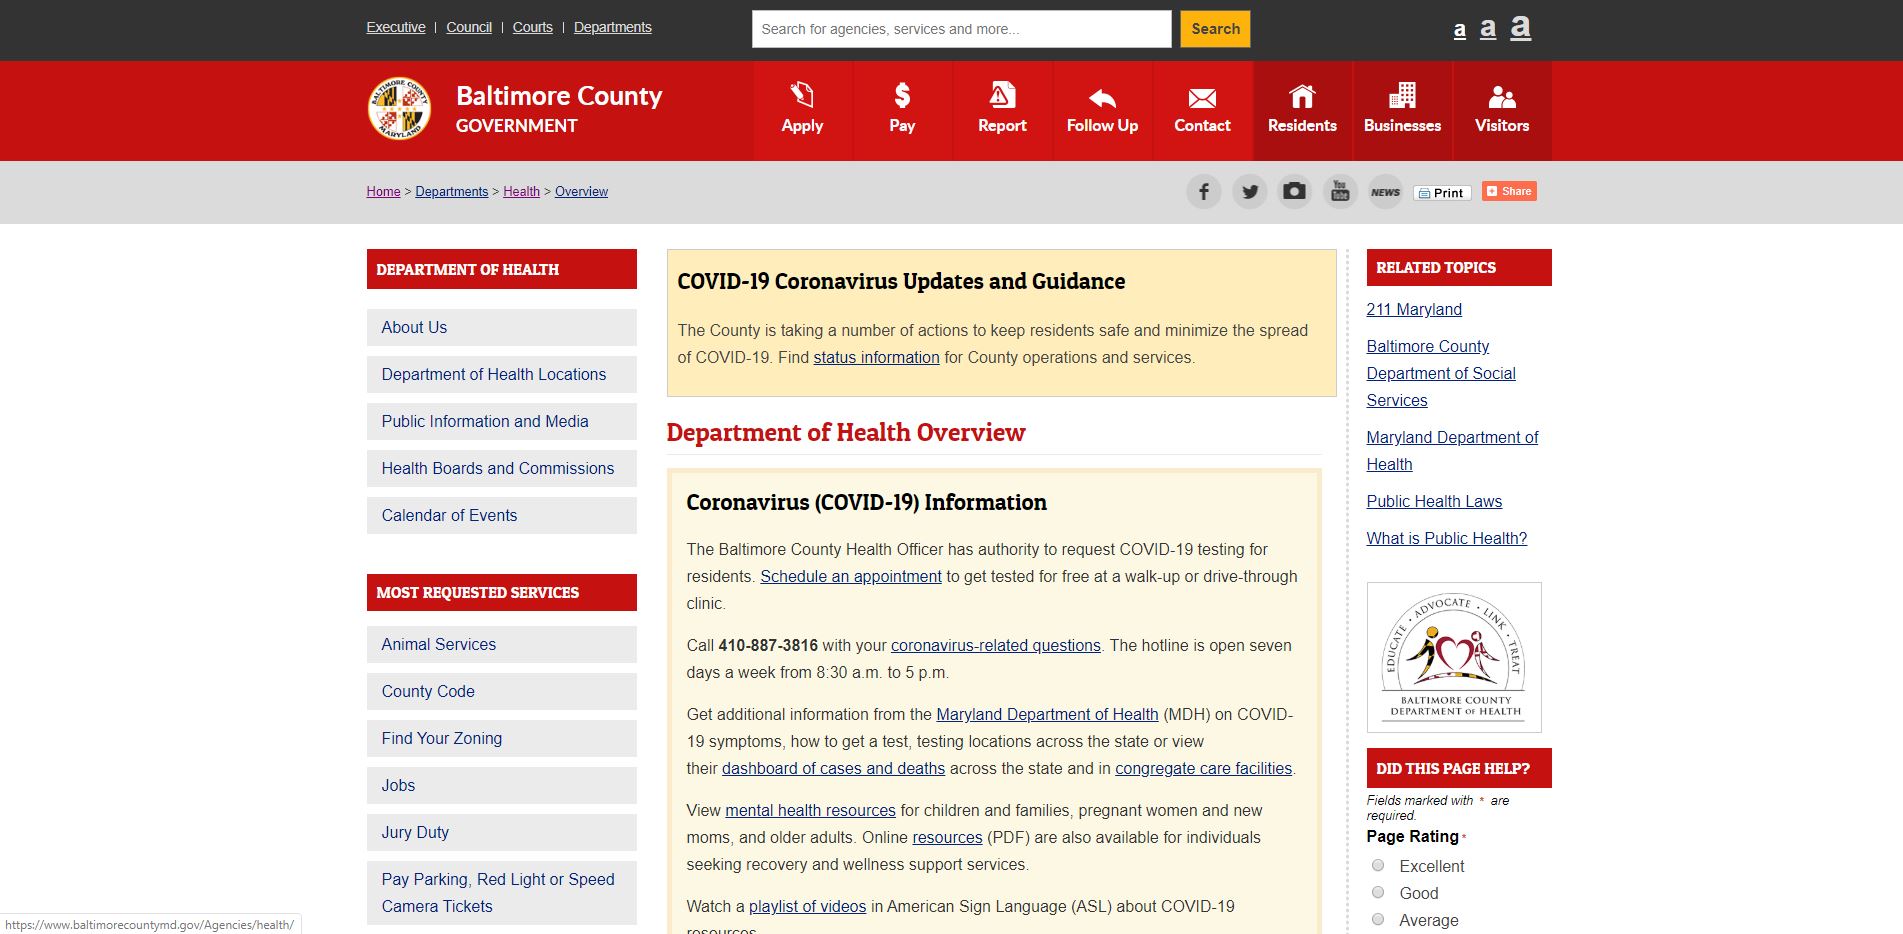This screenshot has height=934, width=1903.
Task: Click the Departments breadcrumb link
Action: coord(452,191)
